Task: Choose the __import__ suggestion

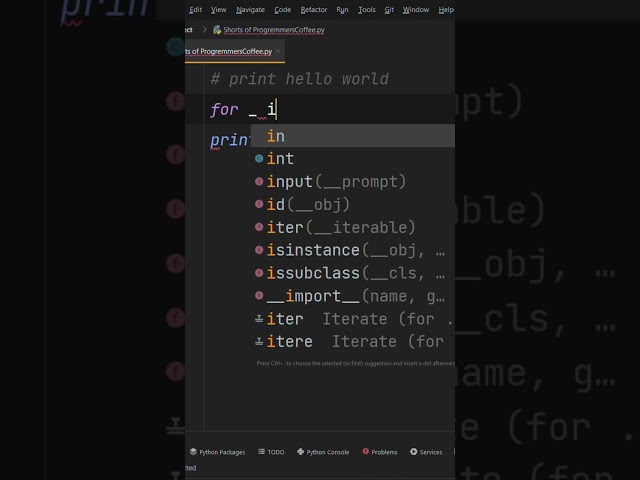Action: point(353,296)
